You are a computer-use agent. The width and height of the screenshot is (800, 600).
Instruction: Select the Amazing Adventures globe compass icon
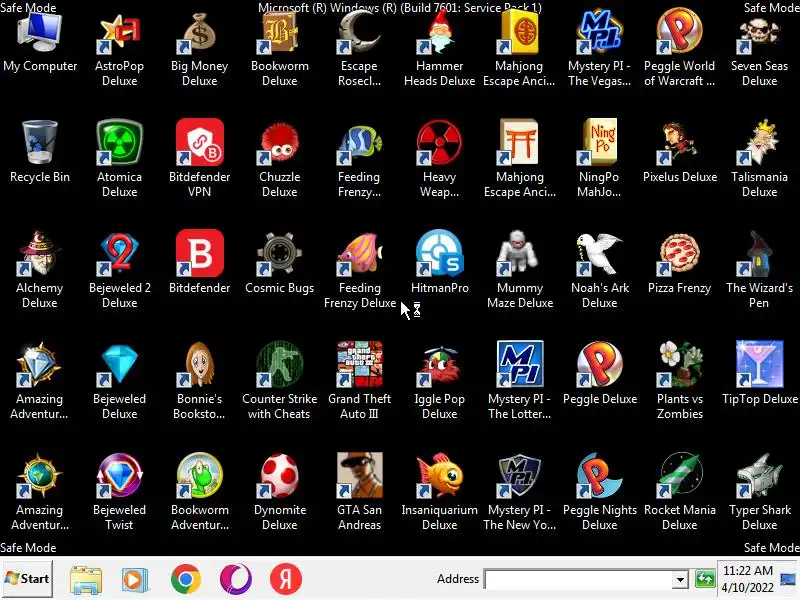pyautogui.click(x=40, y=491)
